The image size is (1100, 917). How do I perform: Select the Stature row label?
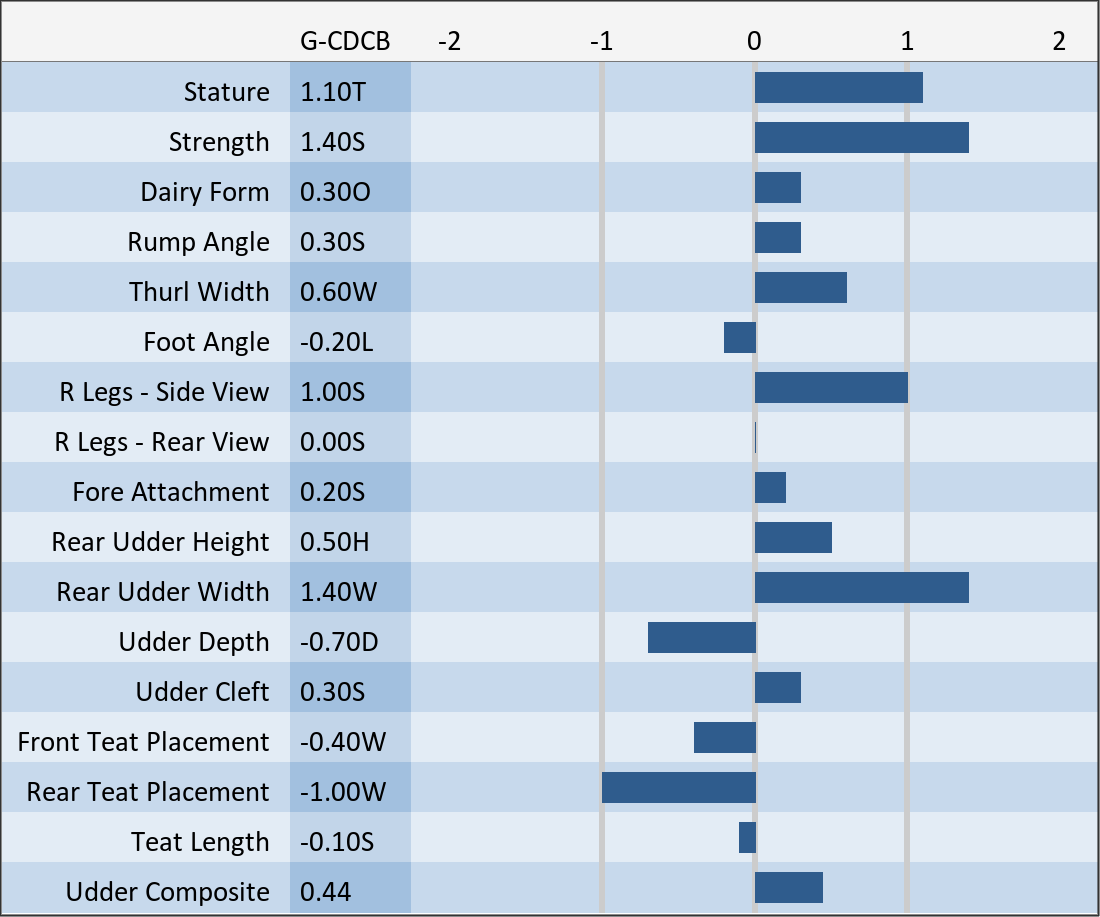[x=226, y=92]
